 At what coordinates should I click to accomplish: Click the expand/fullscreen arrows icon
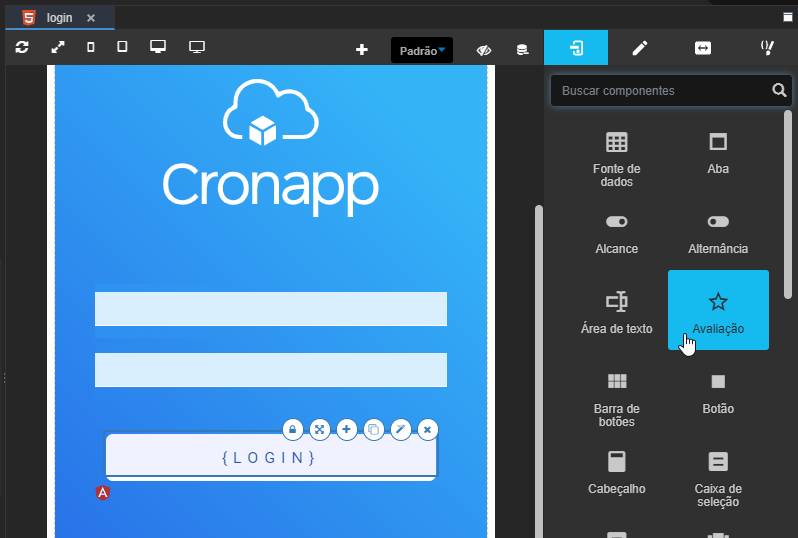(58, 47)
